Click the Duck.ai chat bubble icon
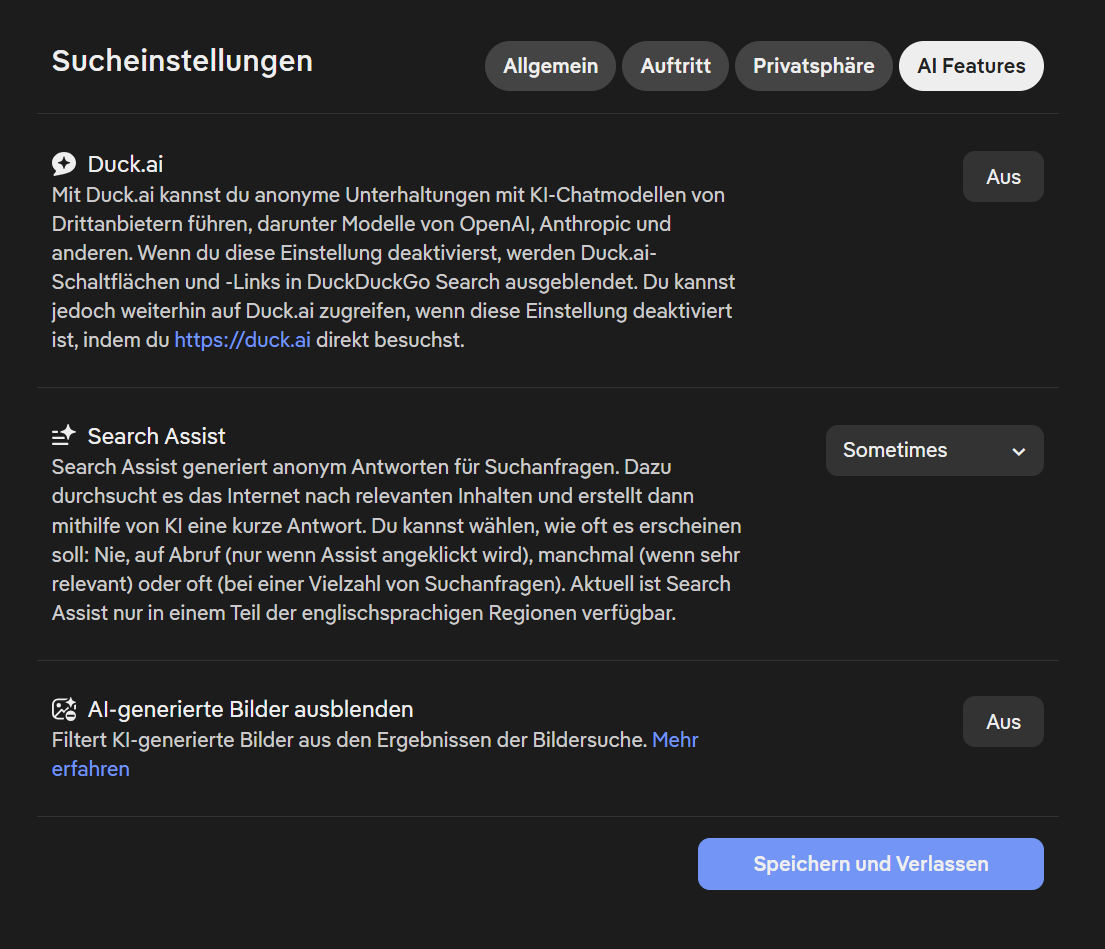 point(64,164)
